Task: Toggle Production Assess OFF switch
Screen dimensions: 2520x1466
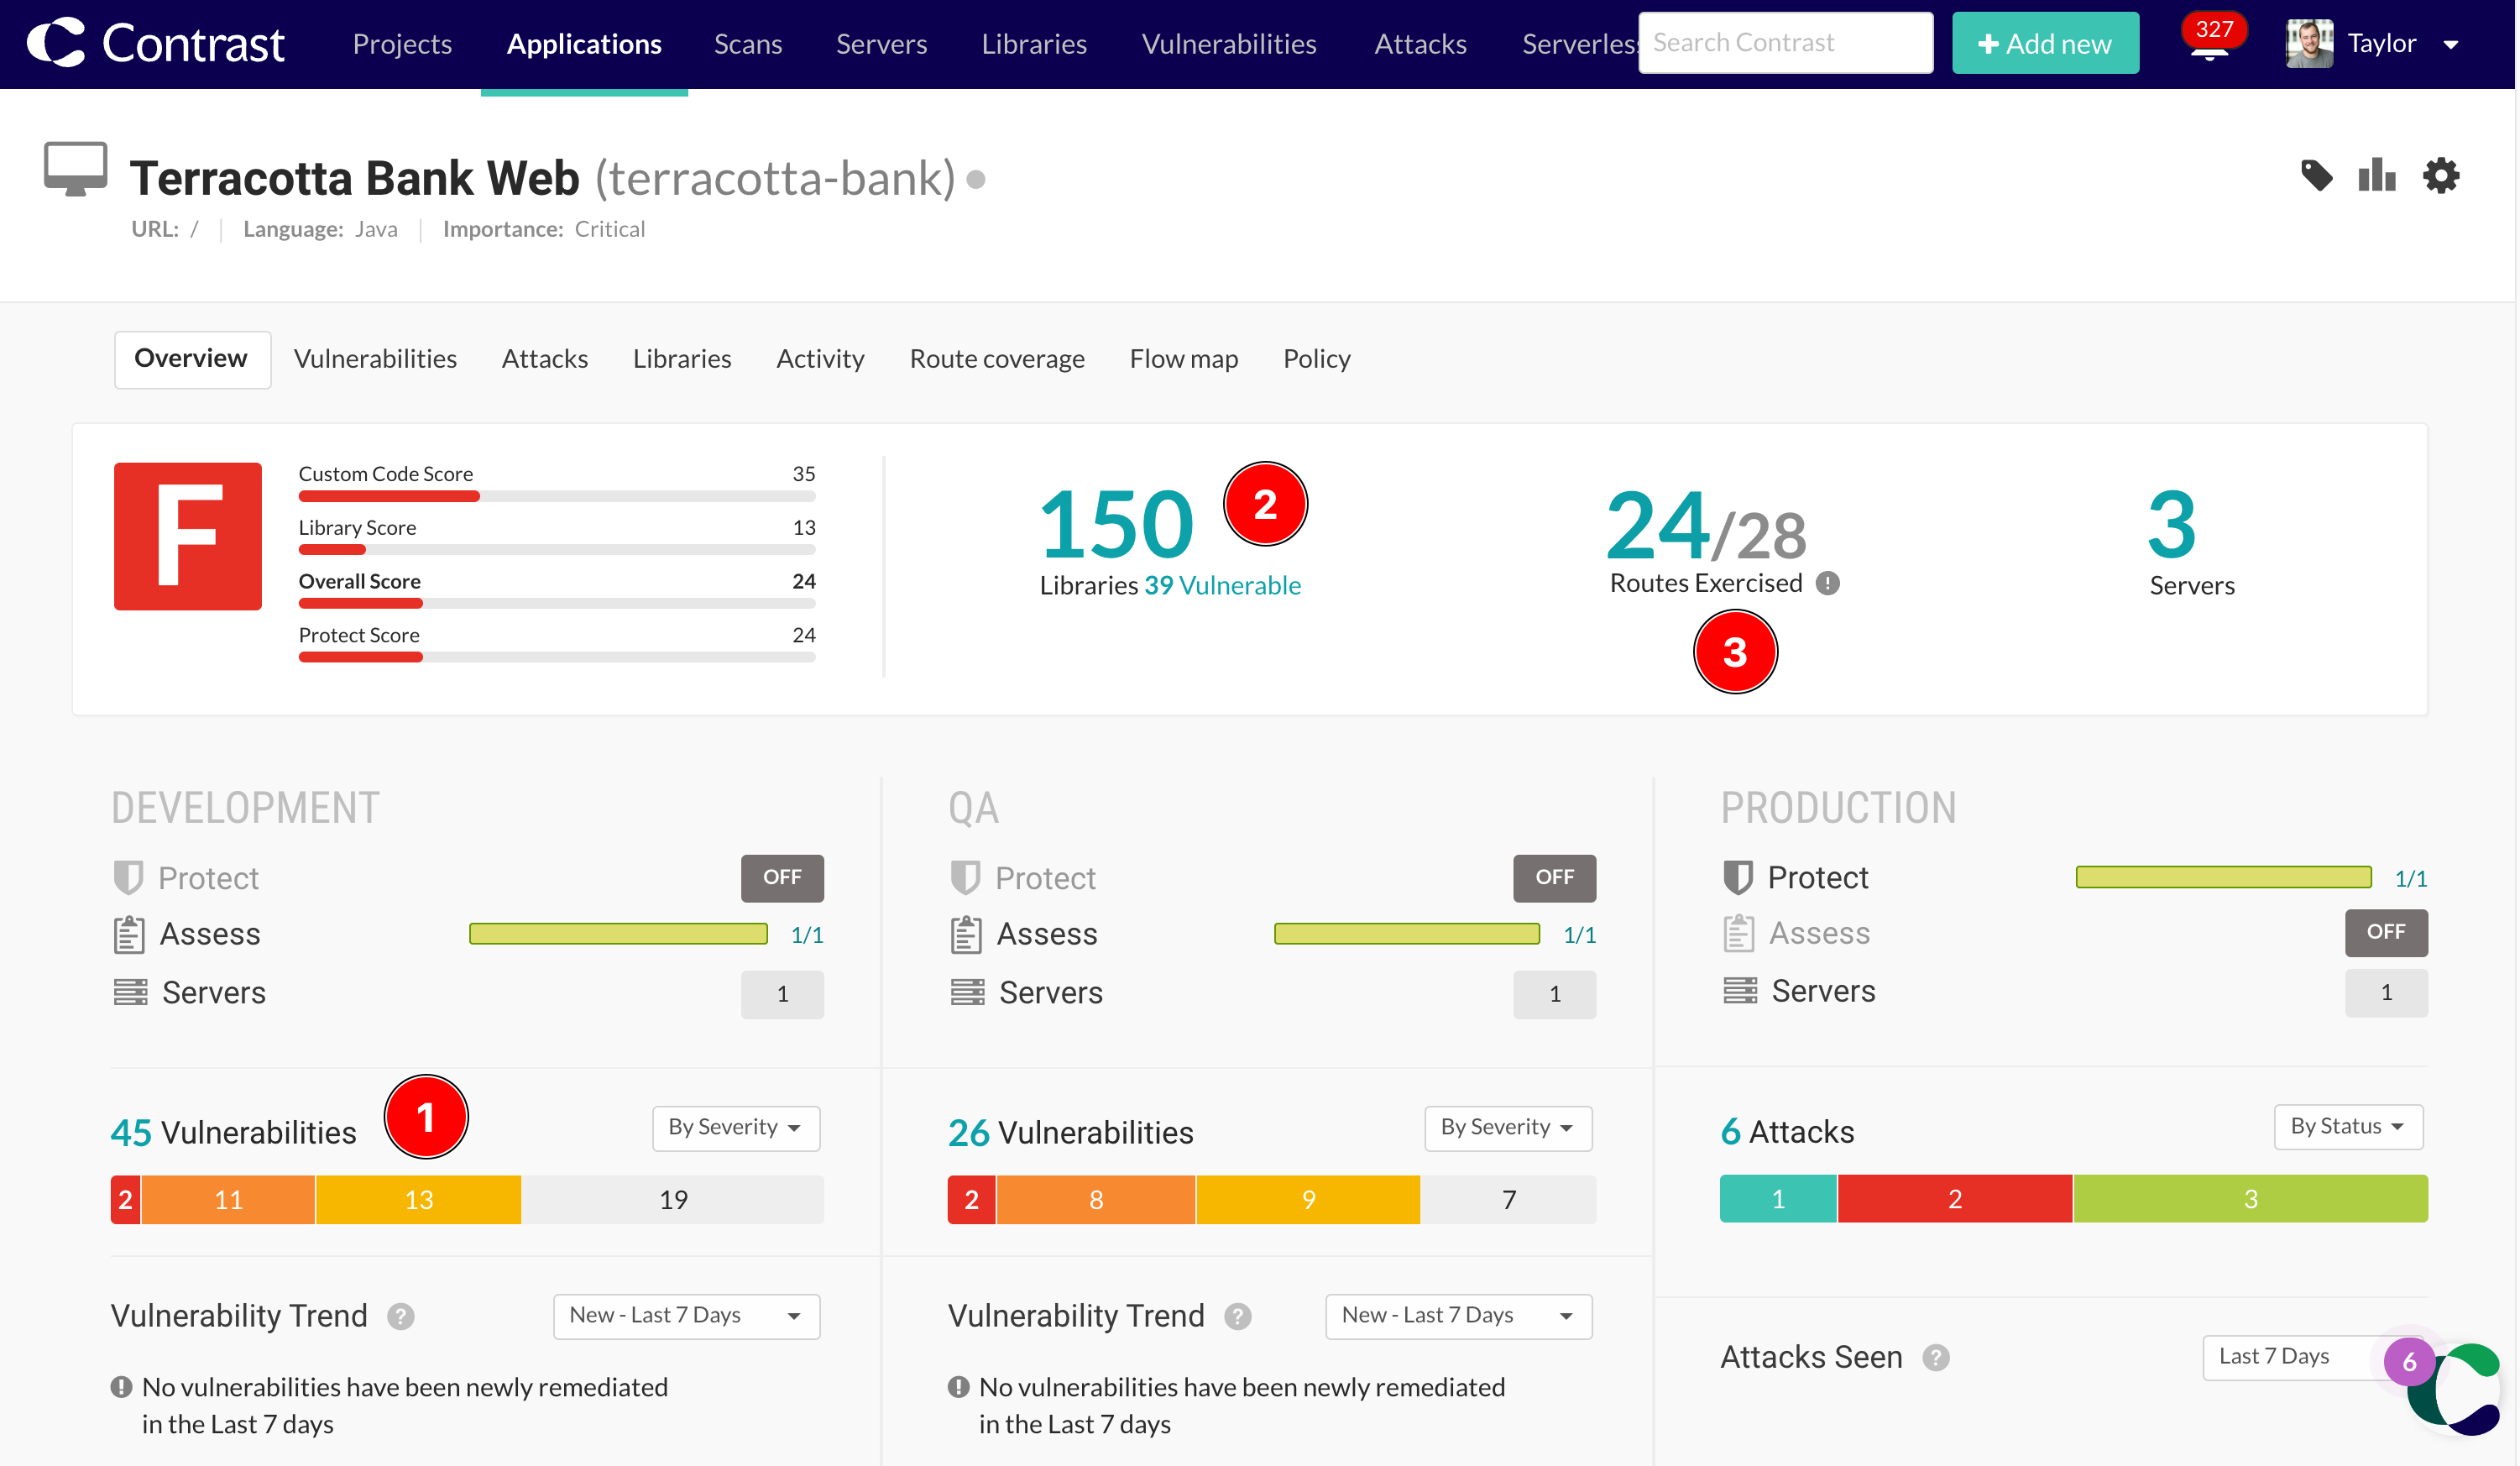Action: (x=2385, y=932)
